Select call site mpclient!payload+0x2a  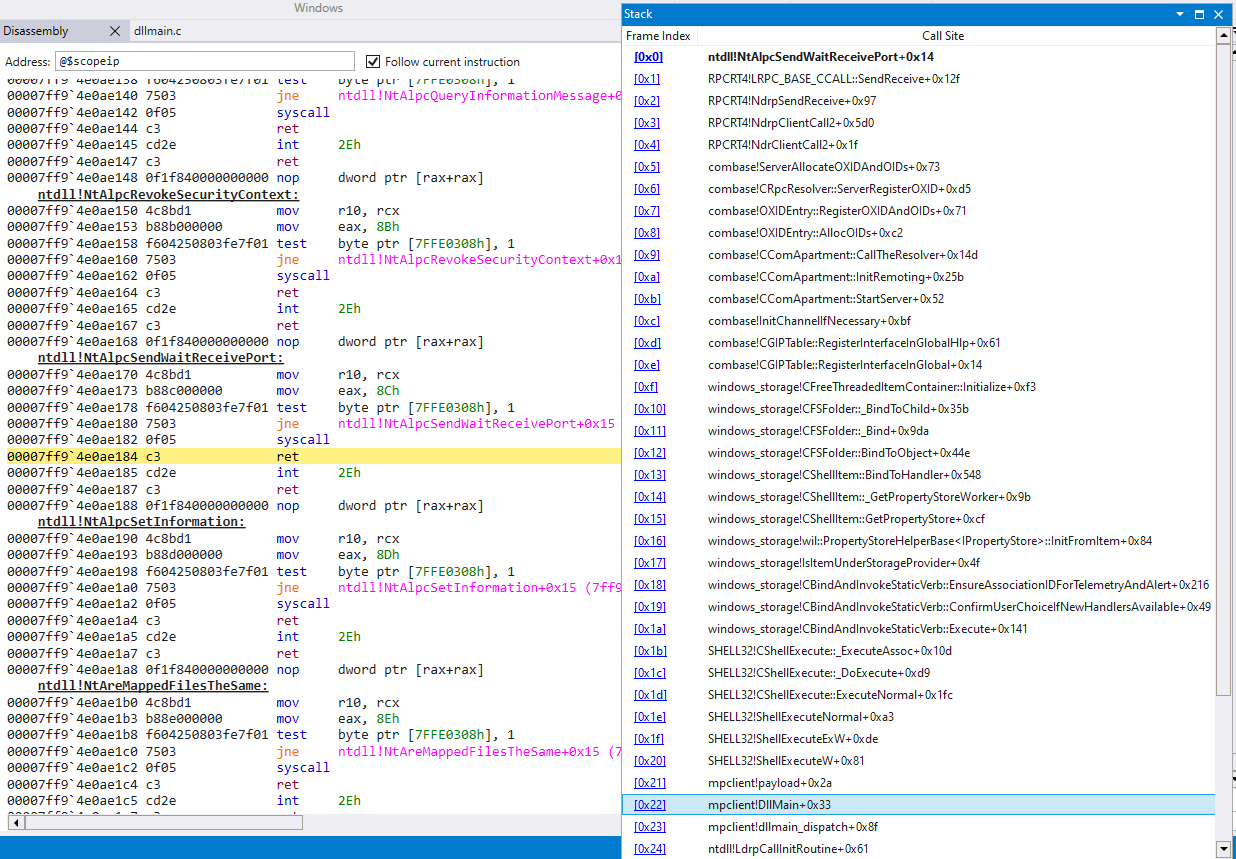click(x=770, y=783)
